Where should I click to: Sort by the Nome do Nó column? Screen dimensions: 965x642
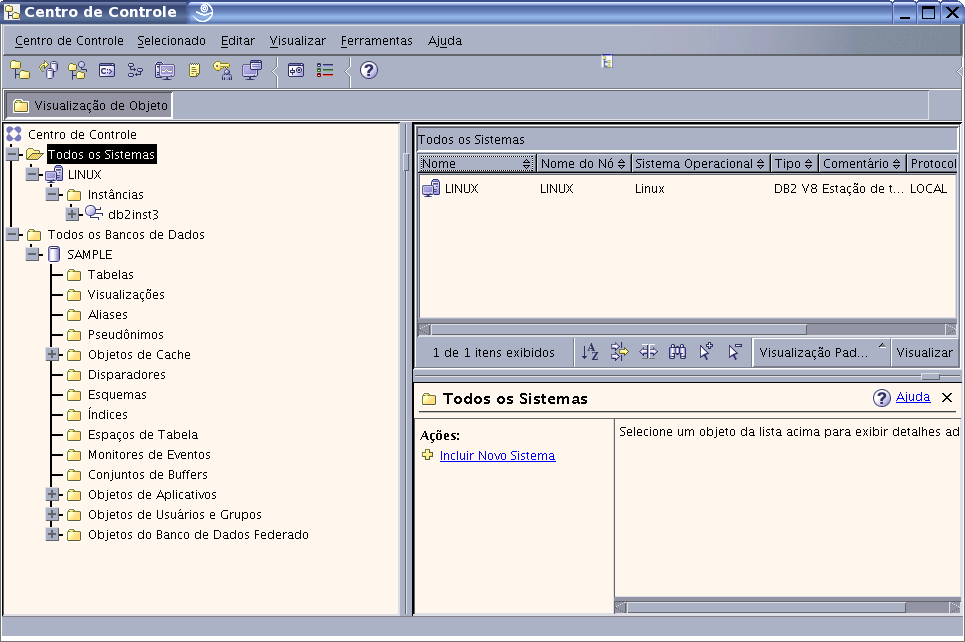(583, 163)
